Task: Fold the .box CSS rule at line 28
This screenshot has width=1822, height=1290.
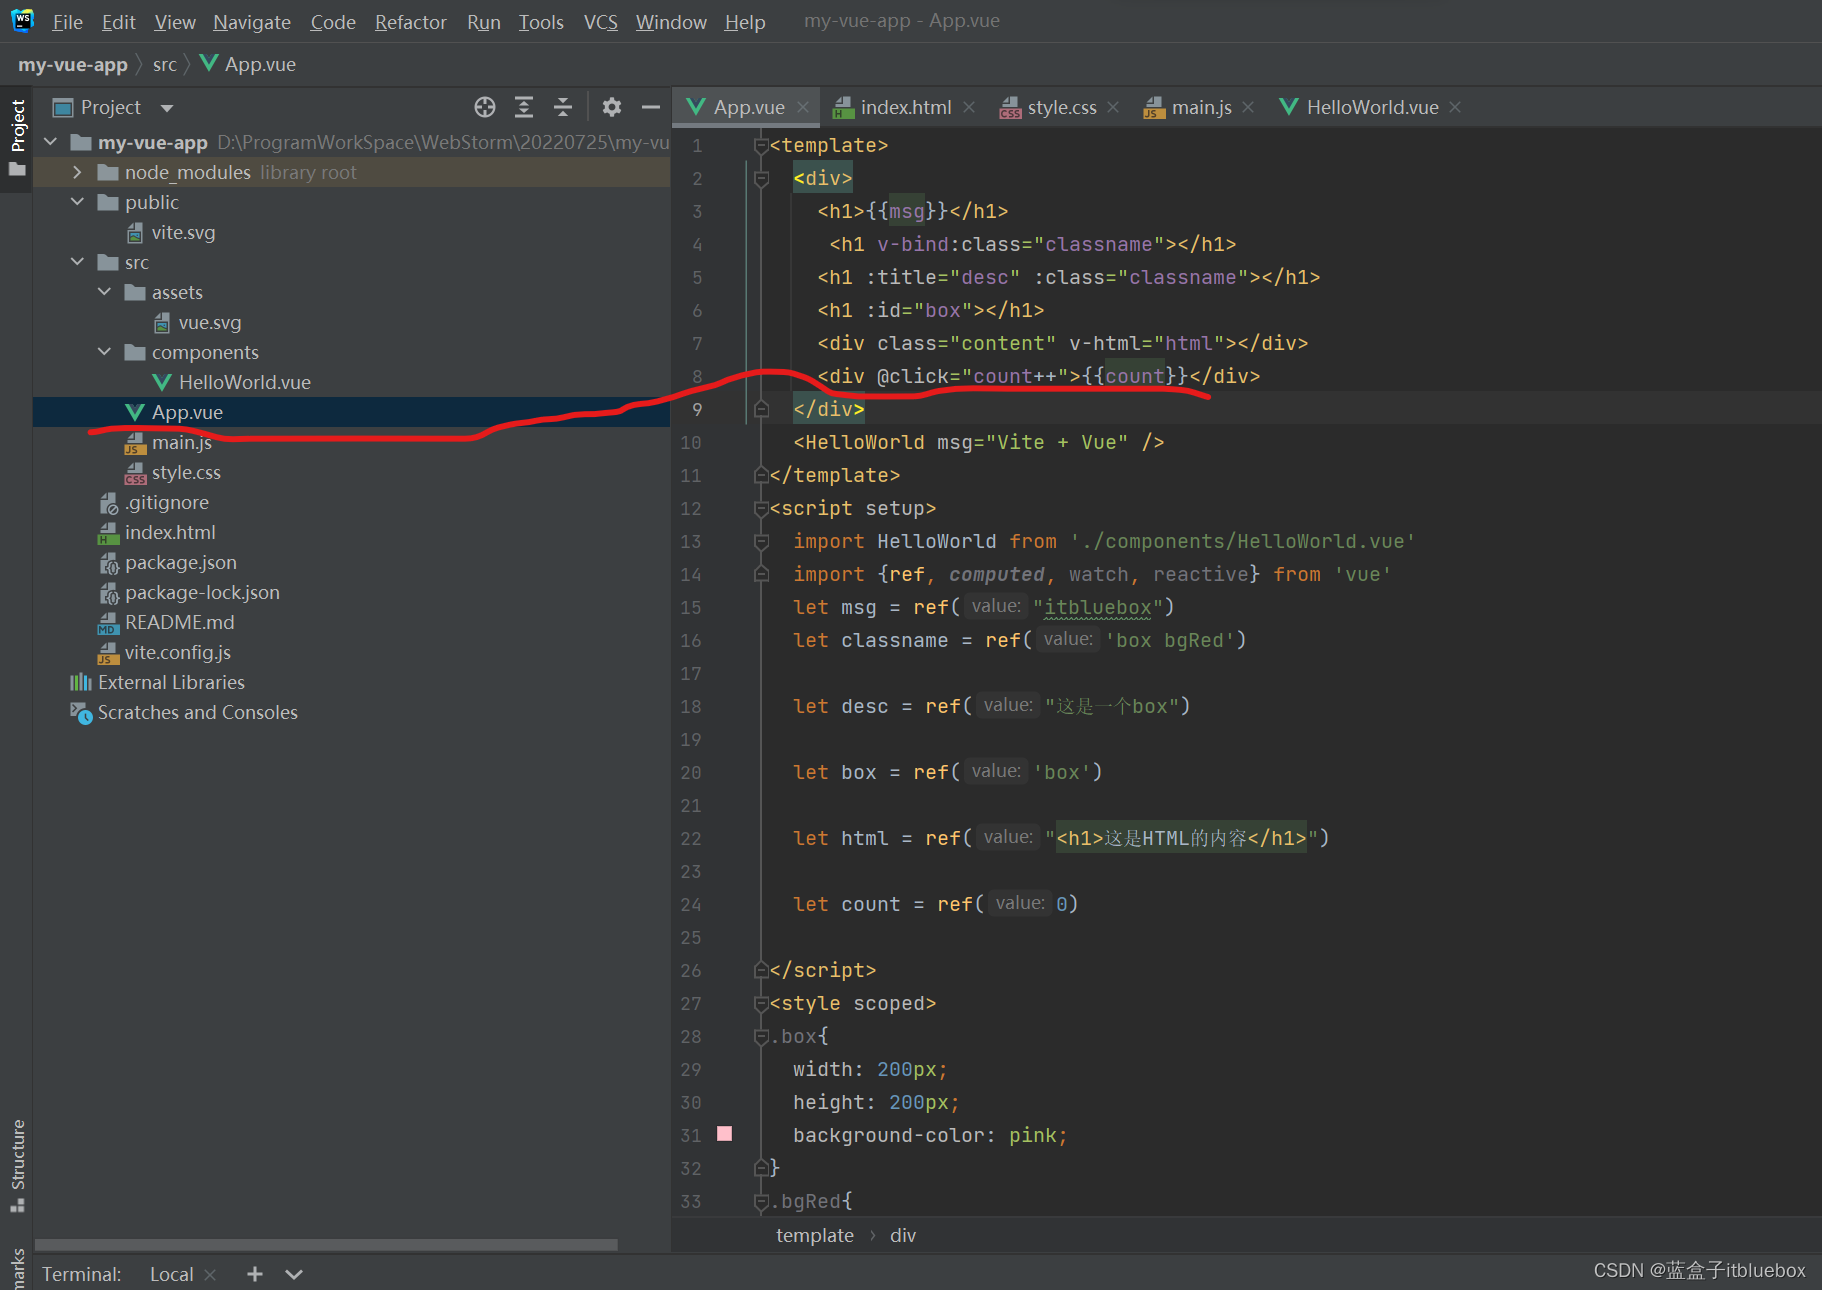Action: tap(761, 1037)
